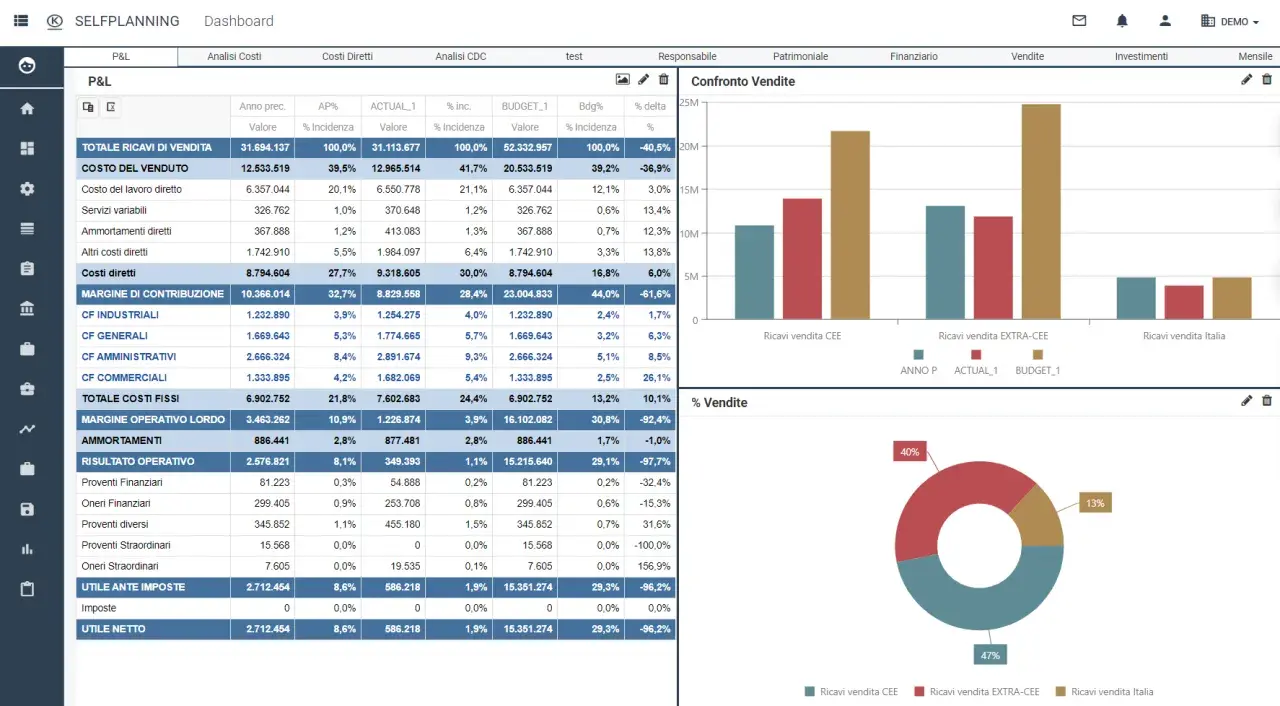Toggle ACTUAL_1 legend in bar chart
The height and width of the screenshot is (706, 1280).
point(976,362)
